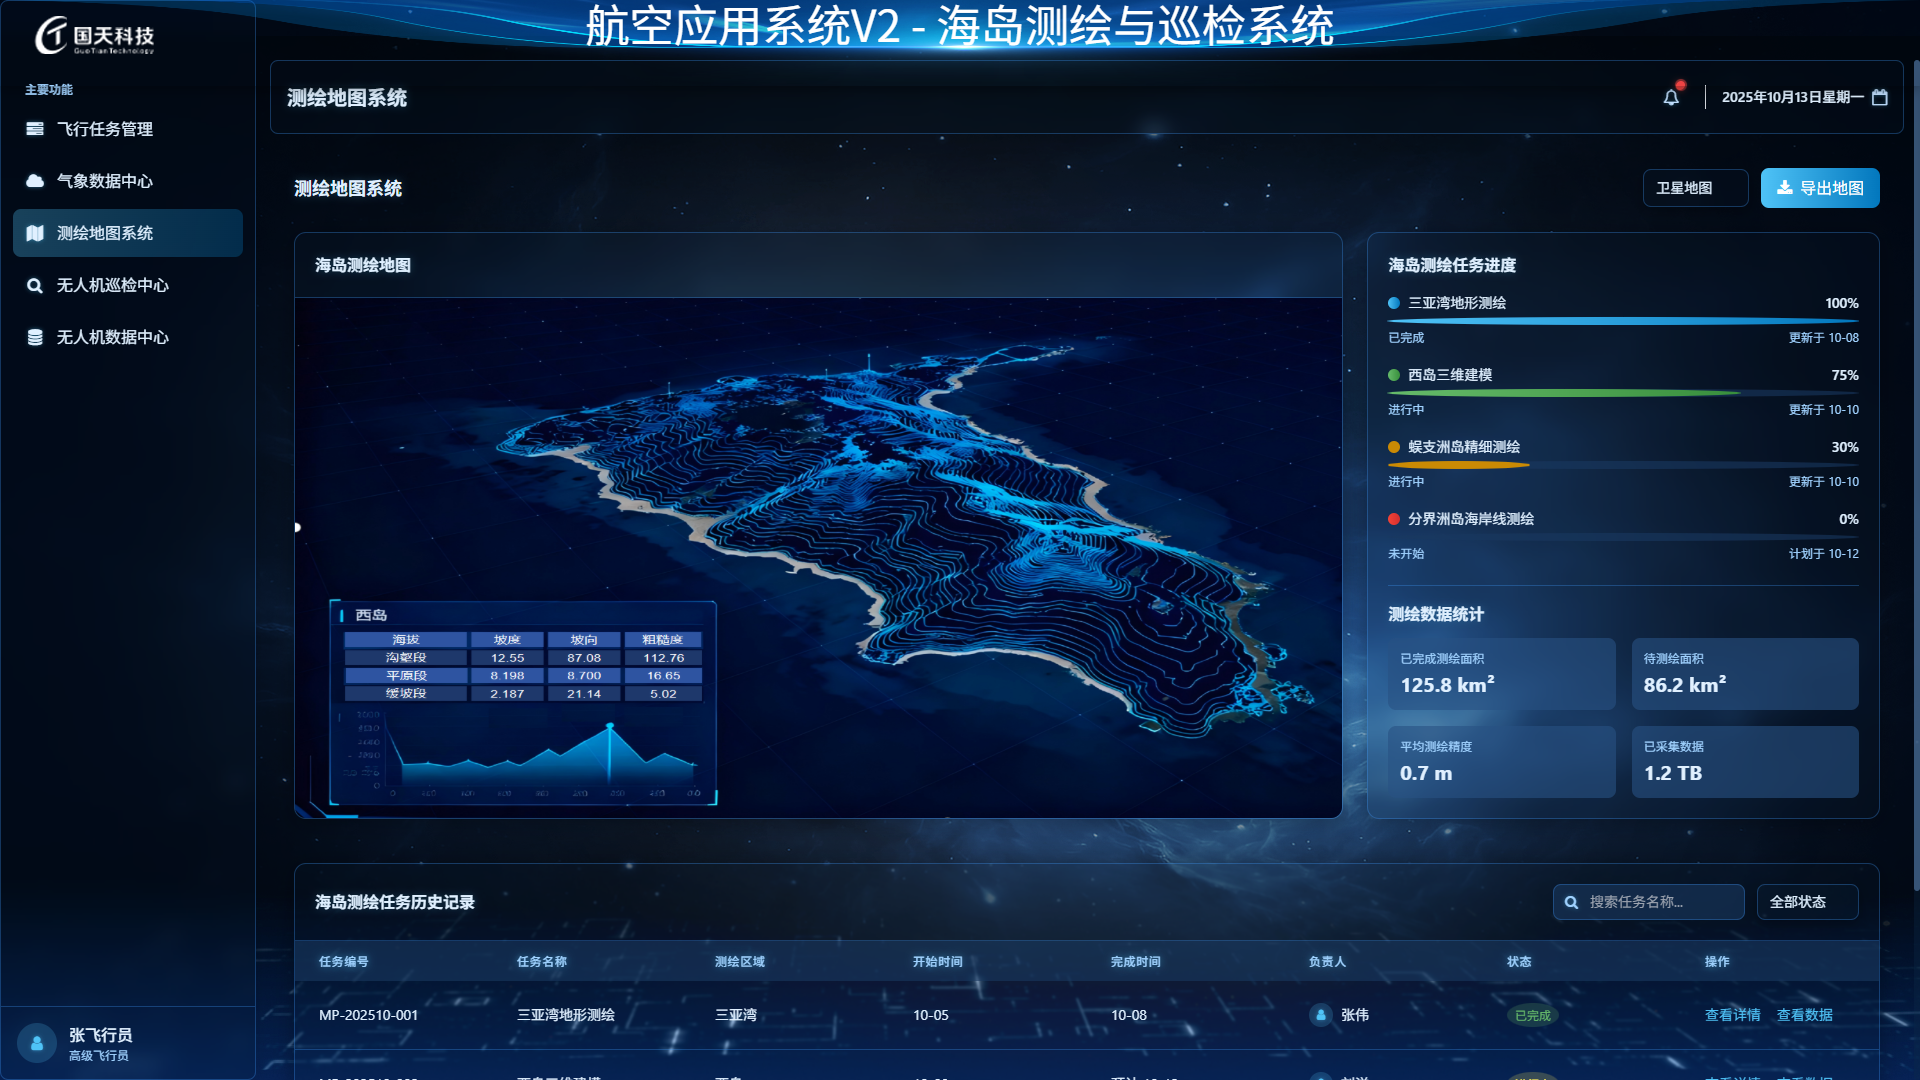Click the magnifier icon for 无人机巡检中心
The image size is (1920, 1080).
[35, 285]
